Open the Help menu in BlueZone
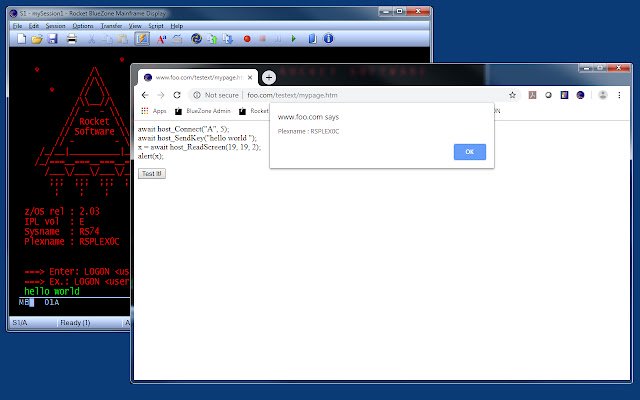This screenshot has height=400, width=640. [x=176, y=26]
